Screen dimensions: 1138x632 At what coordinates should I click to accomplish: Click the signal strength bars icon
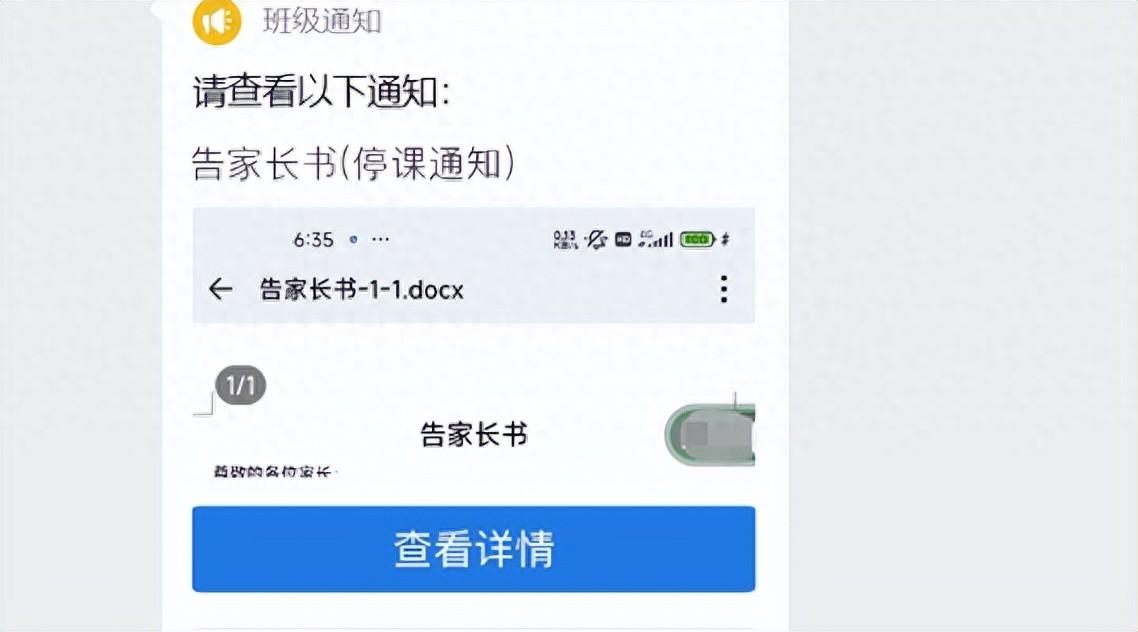click(656, 239)
